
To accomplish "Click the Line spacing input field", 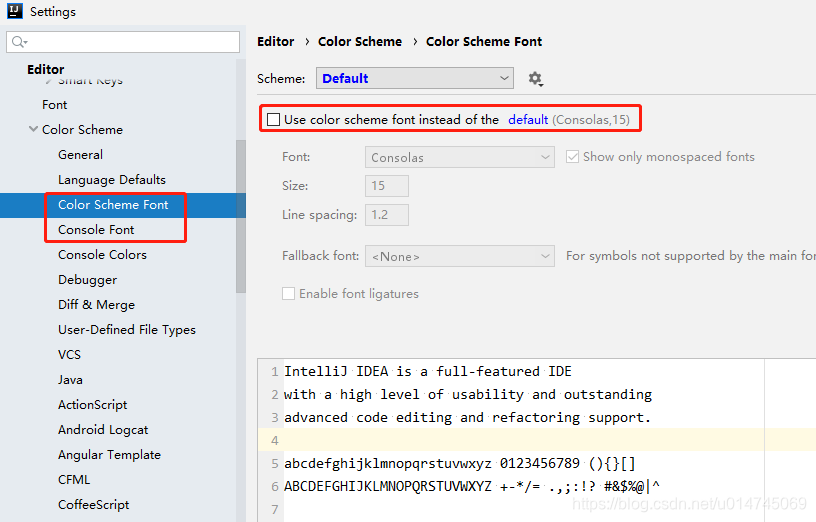I will click(x=387, y=215).
